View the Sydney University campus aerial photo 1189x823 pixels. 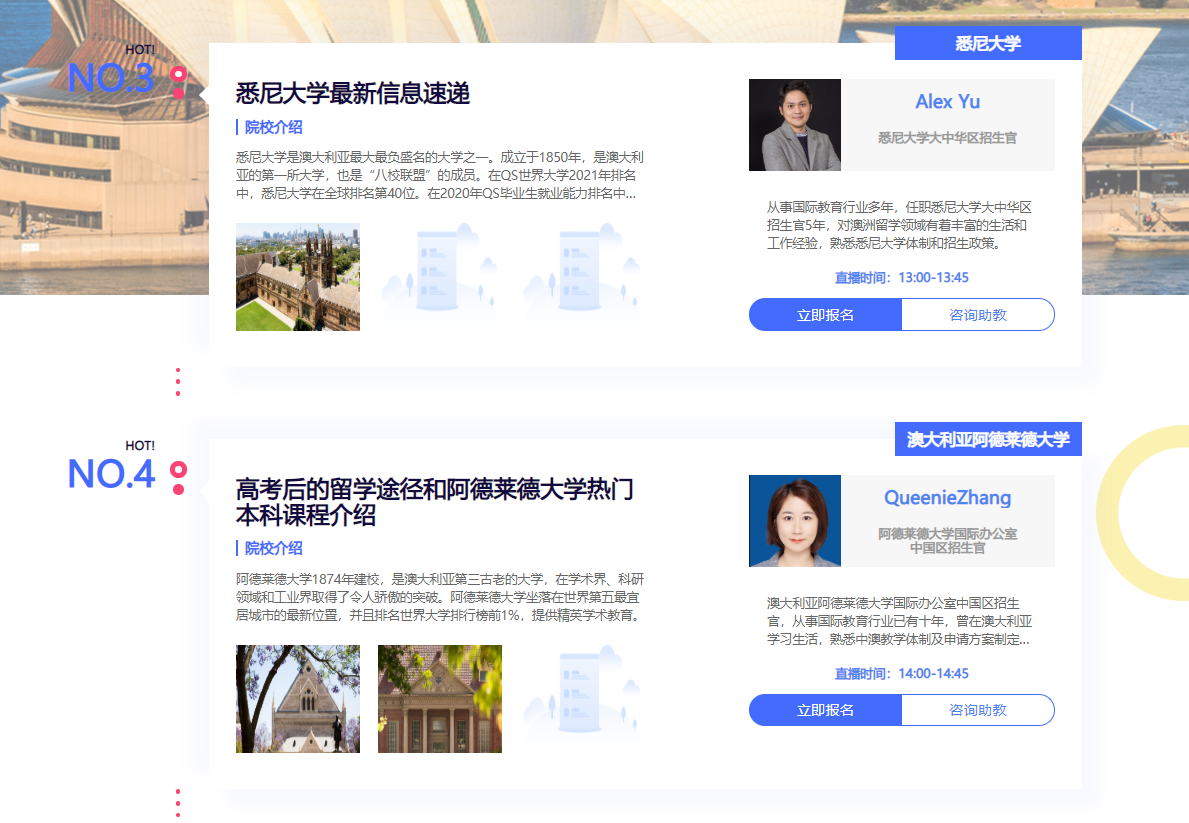click(x=298, y=277)
